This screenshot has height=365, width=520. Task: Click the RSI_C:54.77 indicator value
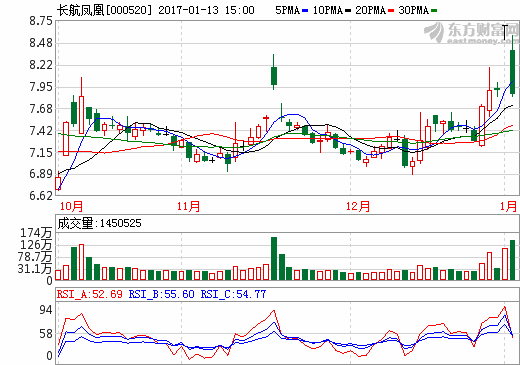233,294
